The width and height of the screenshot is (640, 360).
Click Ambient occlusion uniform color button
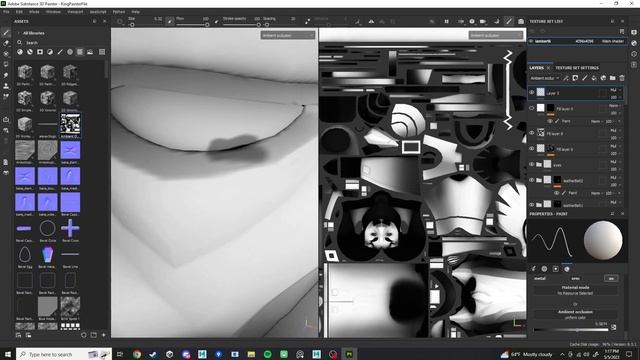coord(576,314)
